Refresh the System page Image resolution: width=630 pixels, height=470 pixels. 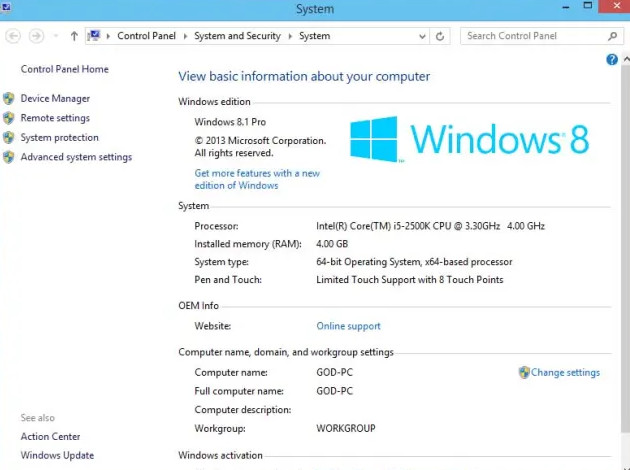pyautogui.click(x=440, y=36)
